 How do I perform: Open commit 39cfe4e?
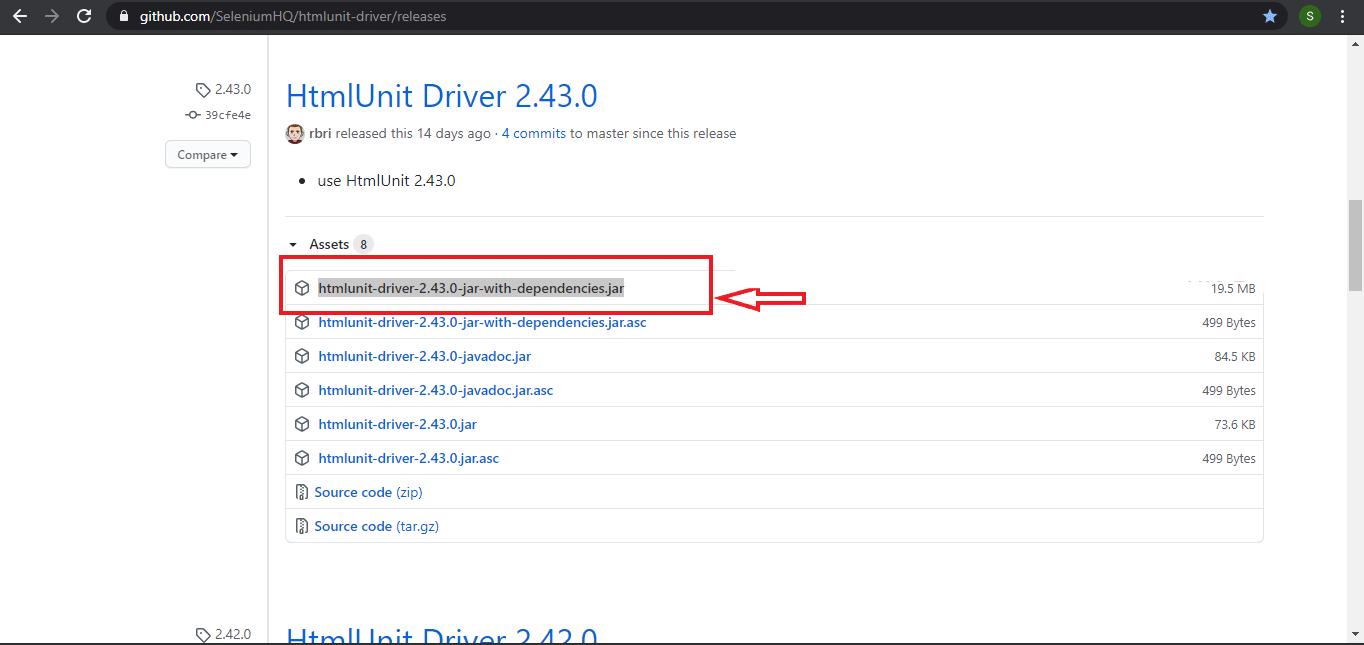(x=228, y=115)
